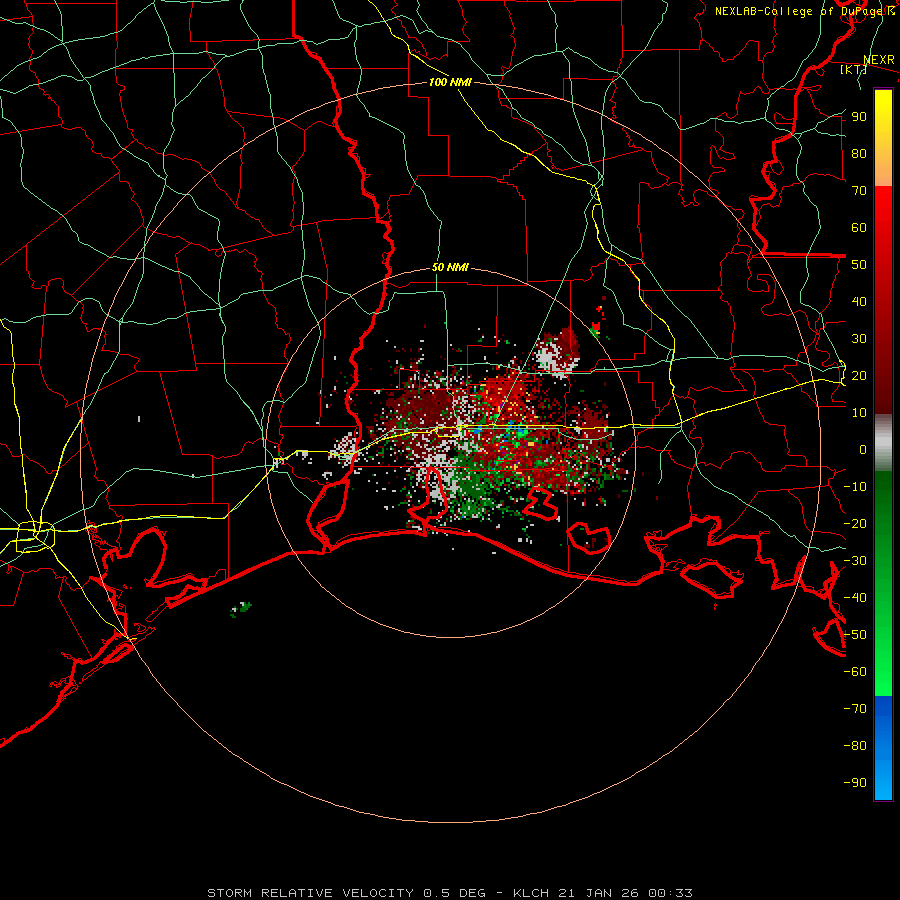Click the NEXLAB-College of DuPage credit text
The height and width of the screenshot is (900, 900).
pyautogui.click(x=804, y=11)
